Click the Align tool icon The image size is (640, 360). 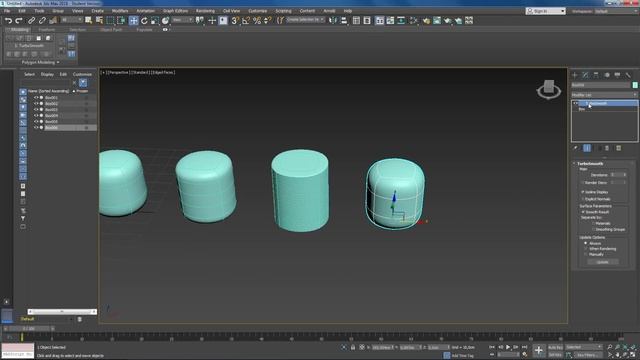(x=344, y=20)
